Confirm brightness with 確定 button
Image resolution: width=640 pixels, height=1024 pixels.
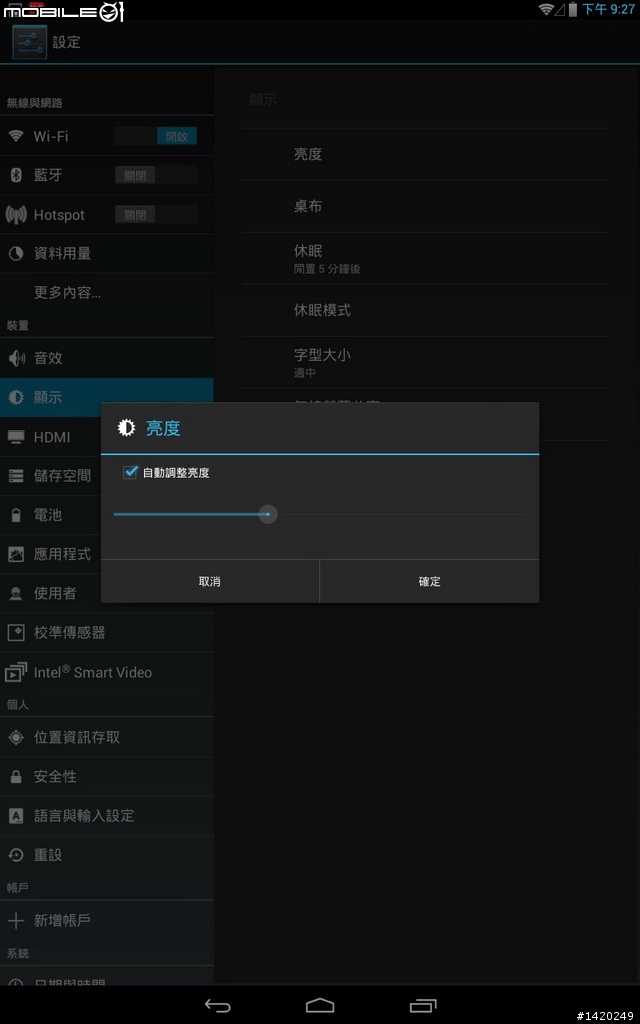430,581
